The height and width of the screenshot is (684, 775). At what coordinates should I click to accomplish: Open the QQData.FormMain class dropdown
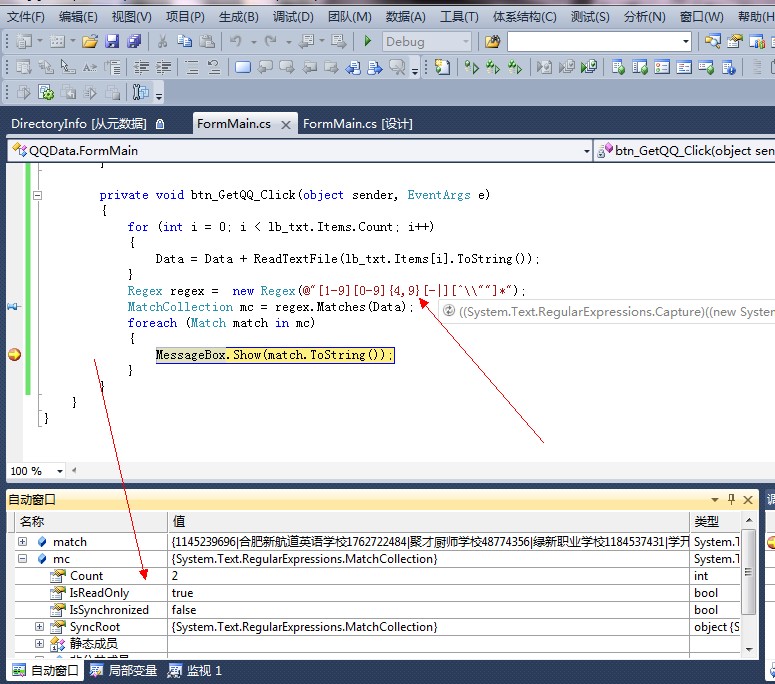point(586,151)
